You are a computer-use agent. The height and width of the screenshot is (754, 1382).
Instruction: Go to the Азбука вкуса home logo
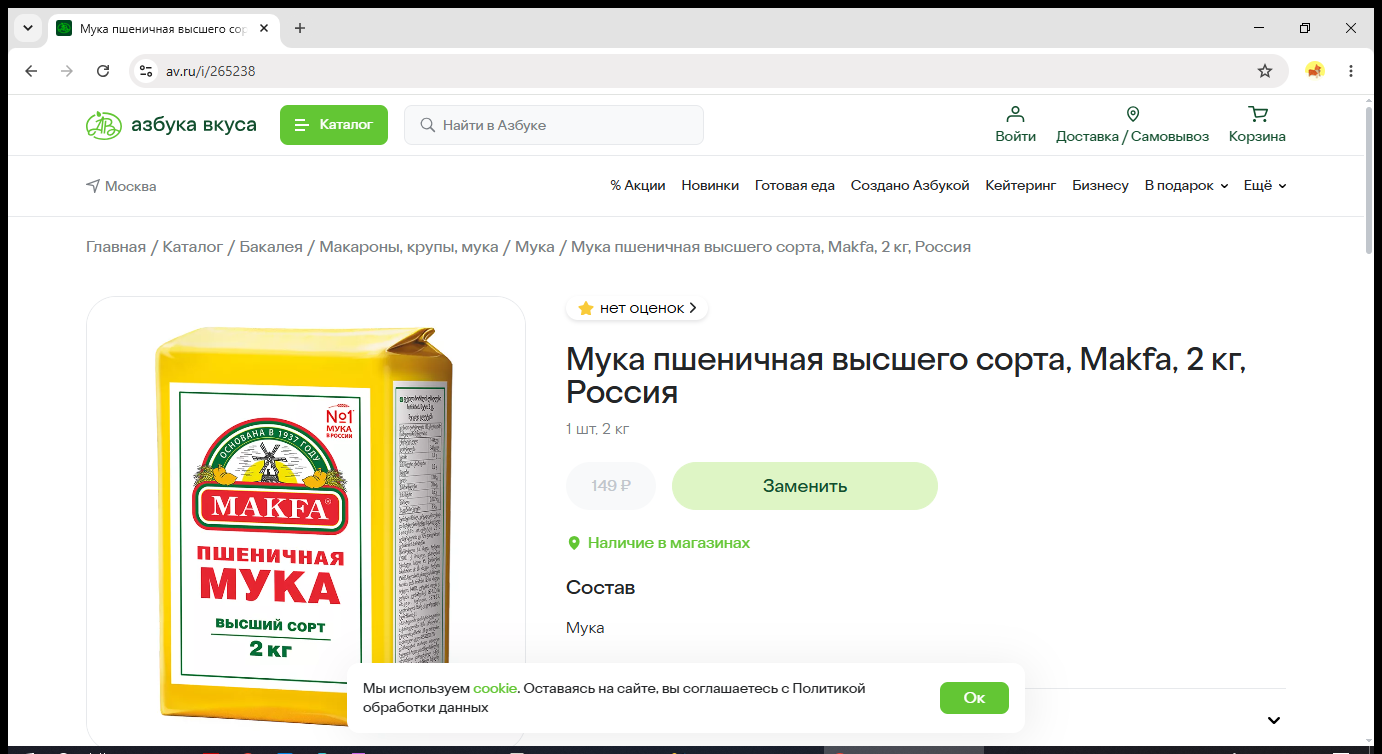click(x=171, y=125)
